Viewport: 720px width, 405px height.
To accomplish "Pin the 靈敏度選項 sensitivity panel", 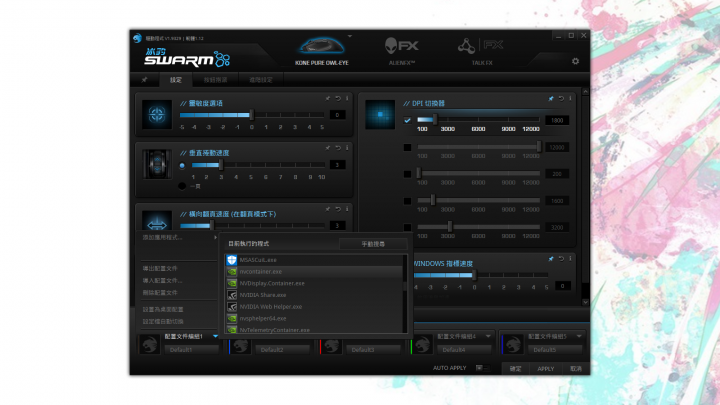I will click(327, 98).
